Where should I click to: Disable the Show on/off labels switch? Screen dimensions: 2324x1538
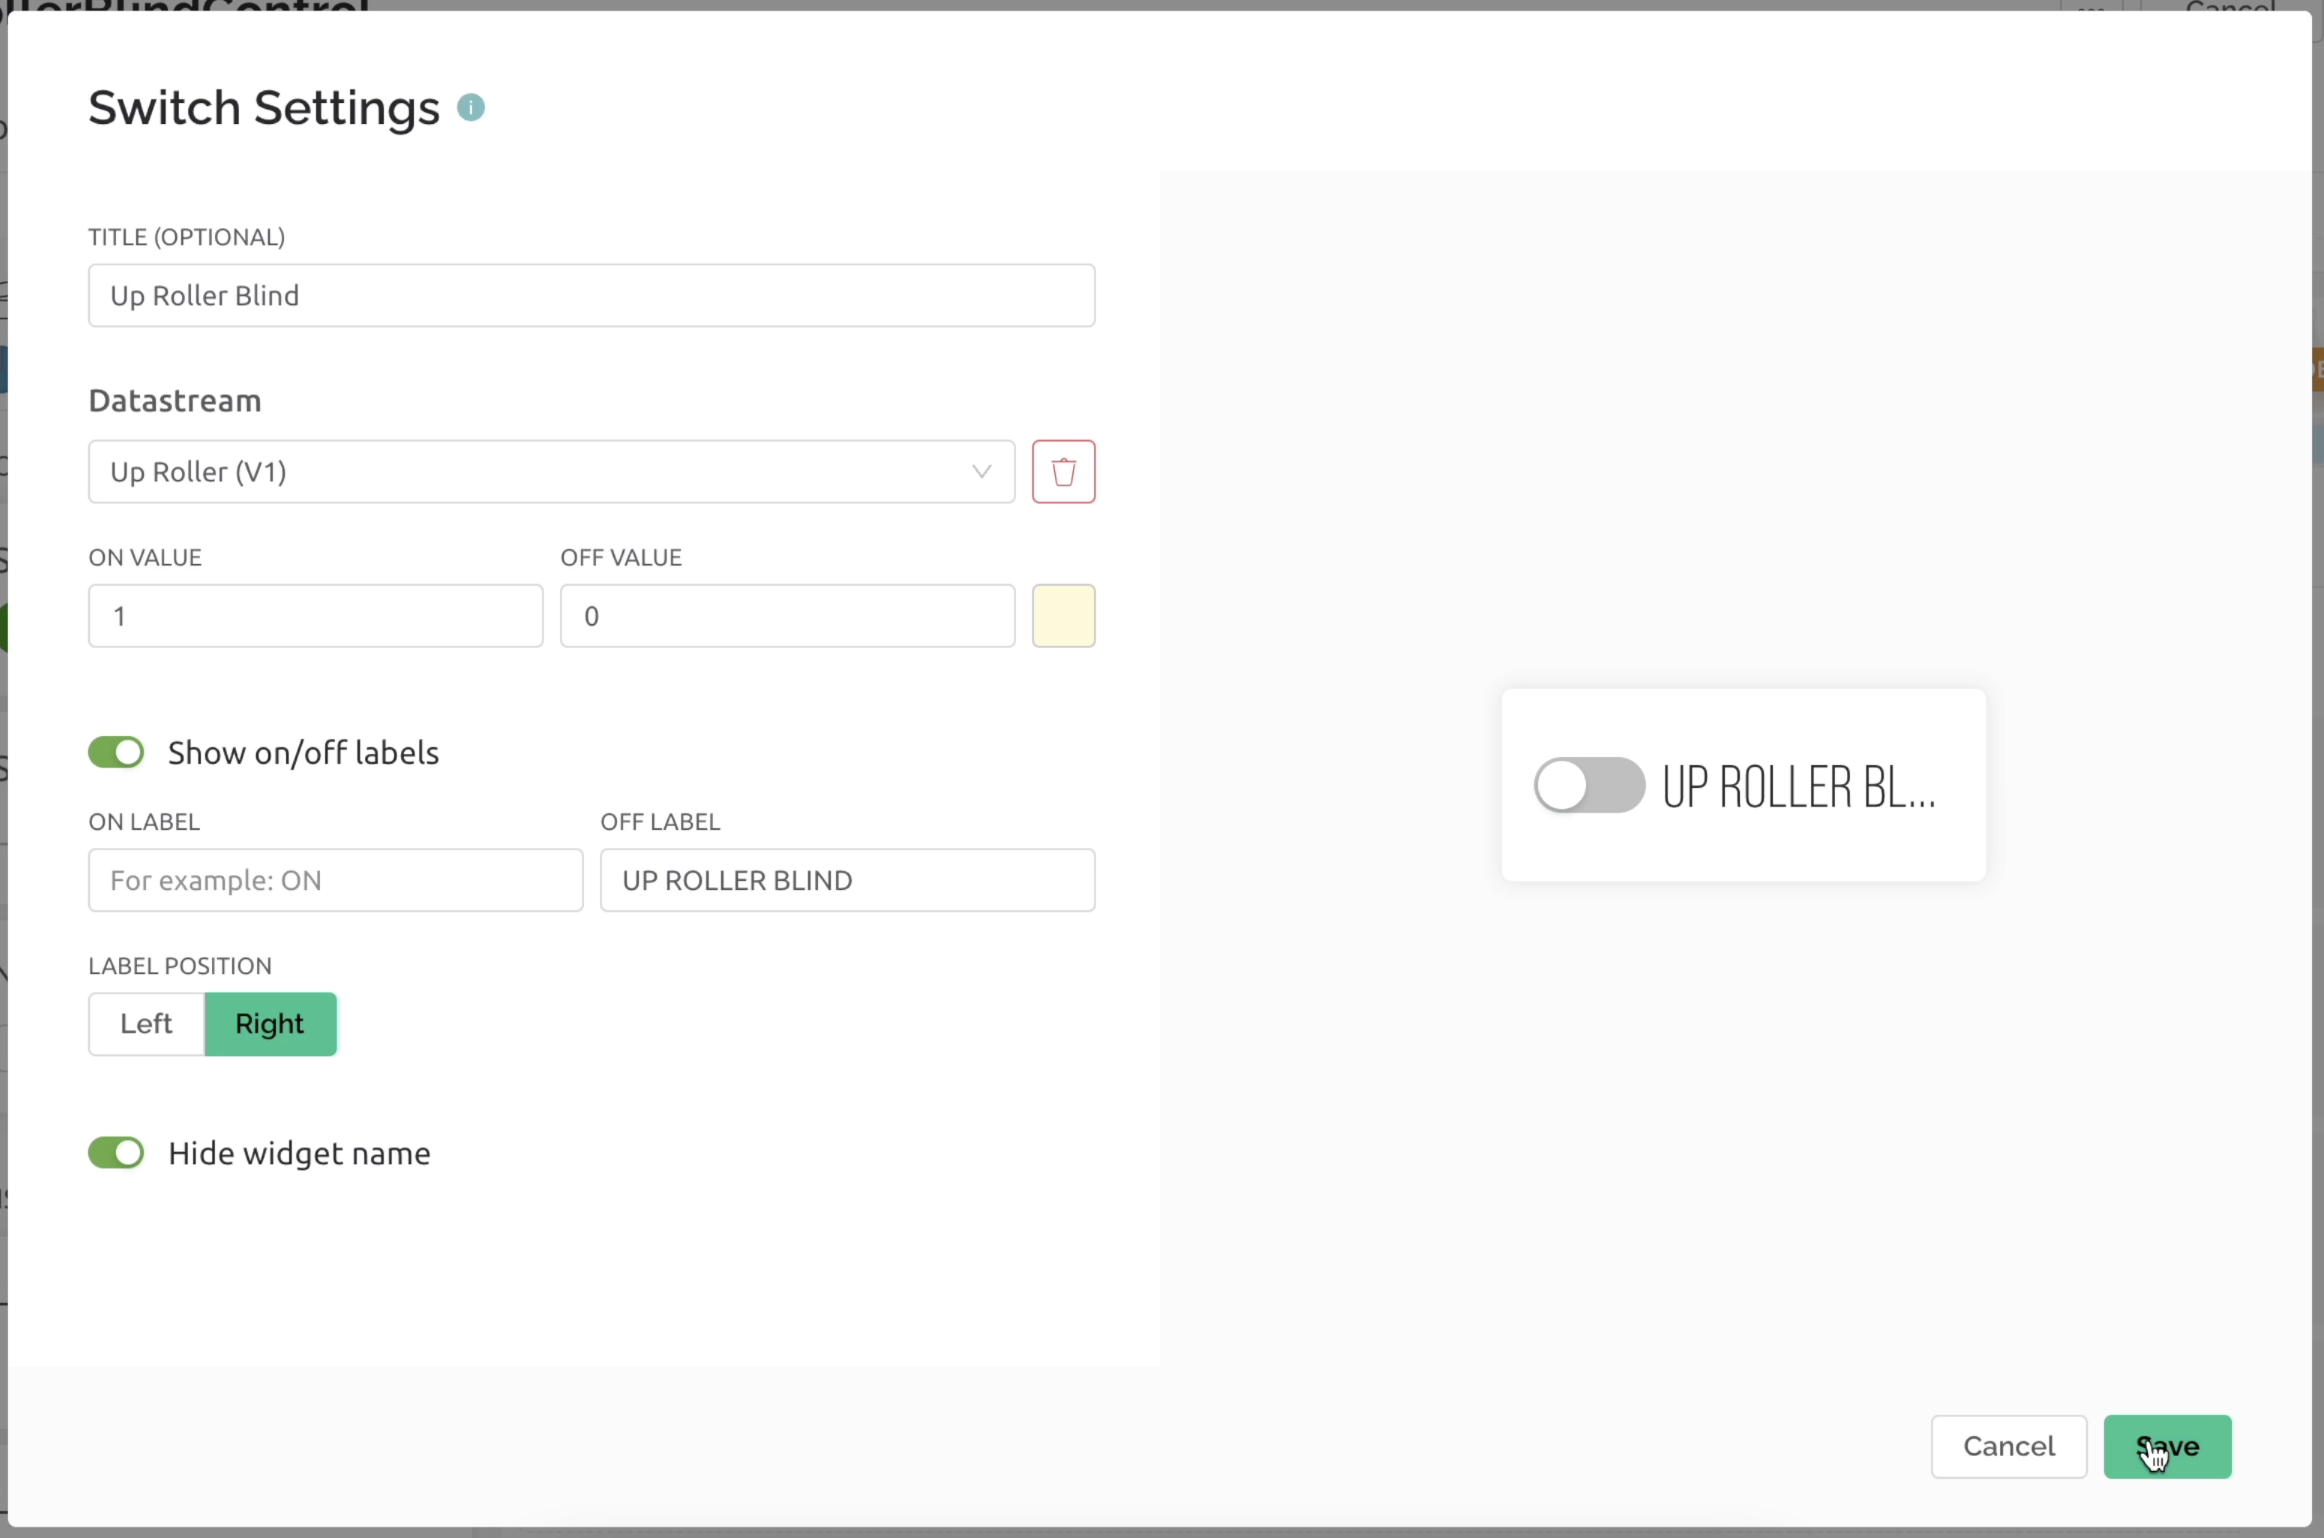point(116,752)
